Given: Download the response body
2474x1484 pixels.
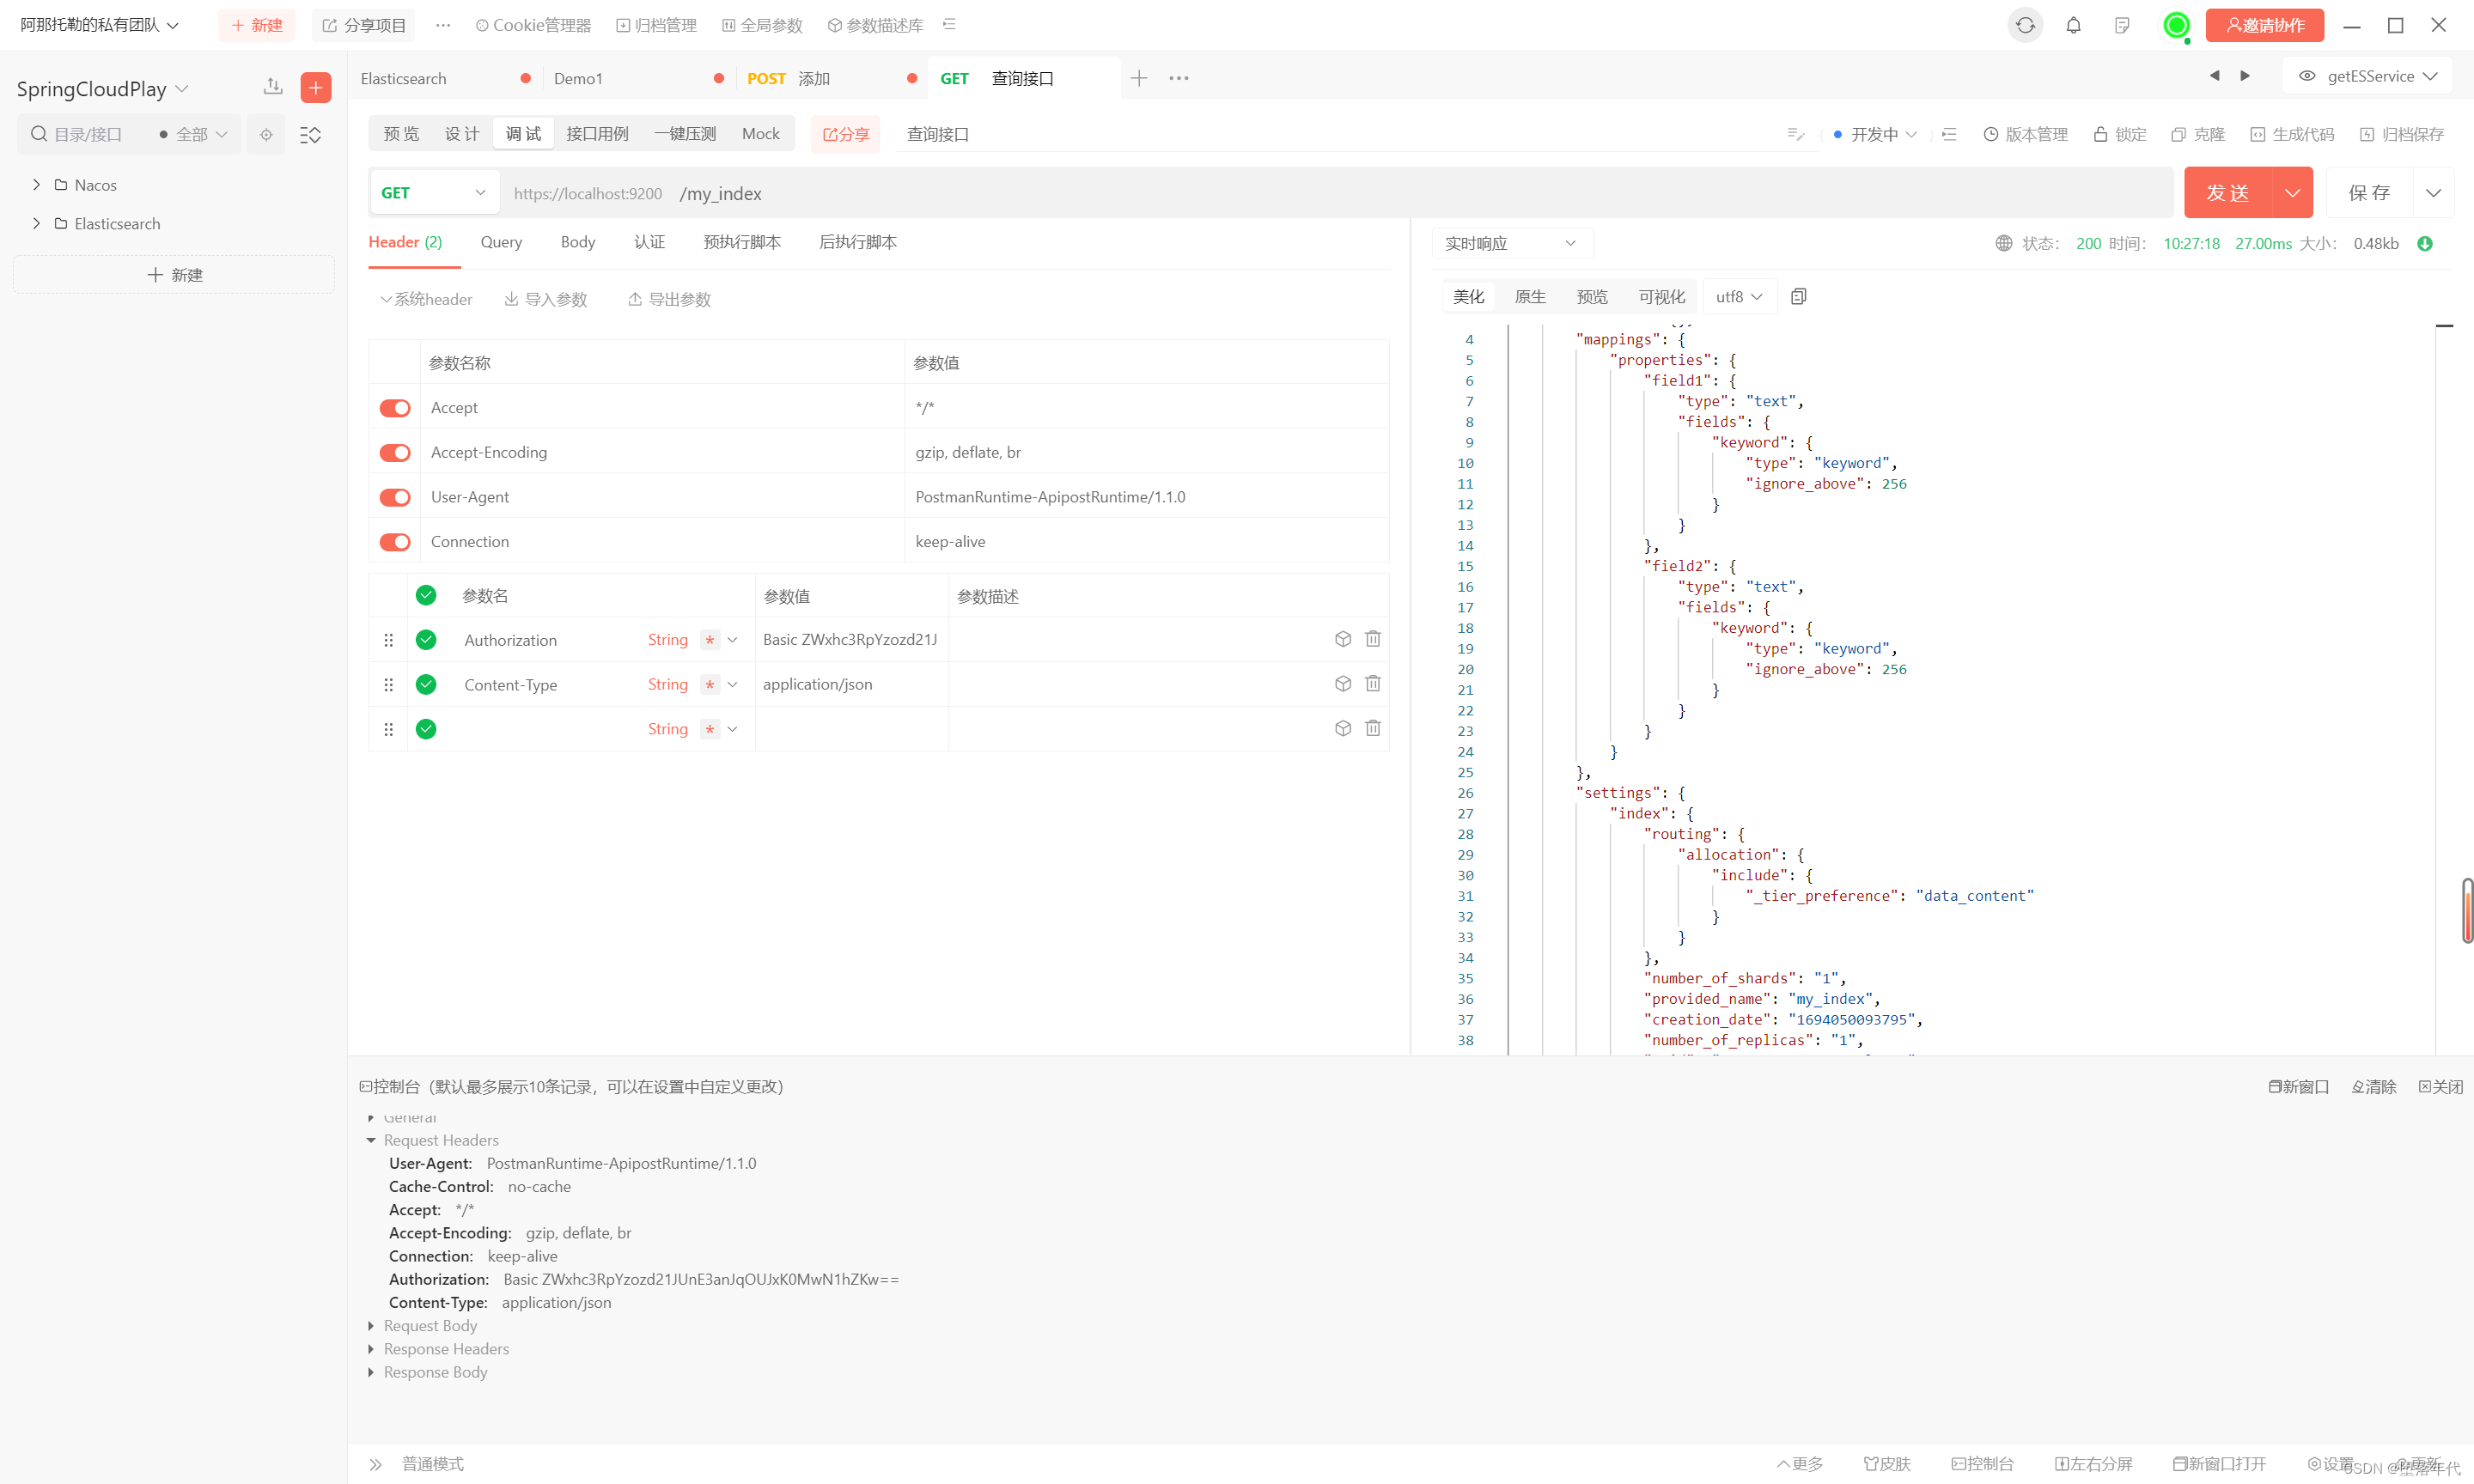Looking at the screenshot, I should tap(2426, 243).
